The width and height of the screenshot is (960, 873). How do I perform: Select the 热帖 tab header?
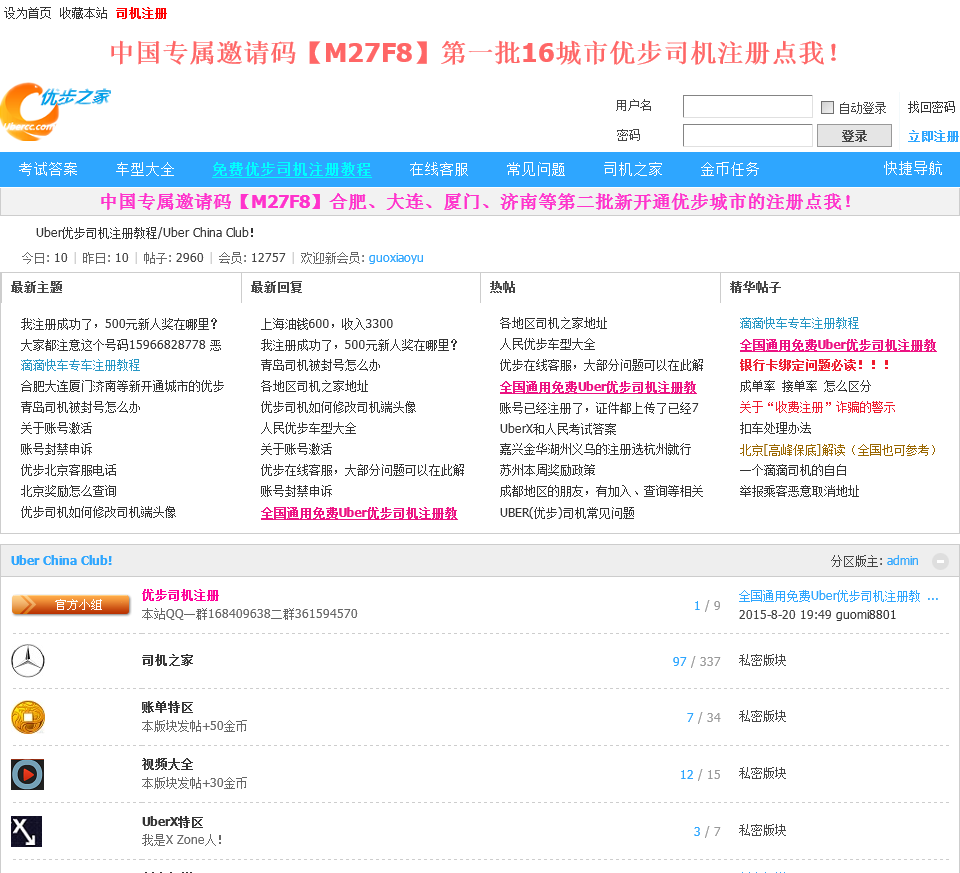503,287
